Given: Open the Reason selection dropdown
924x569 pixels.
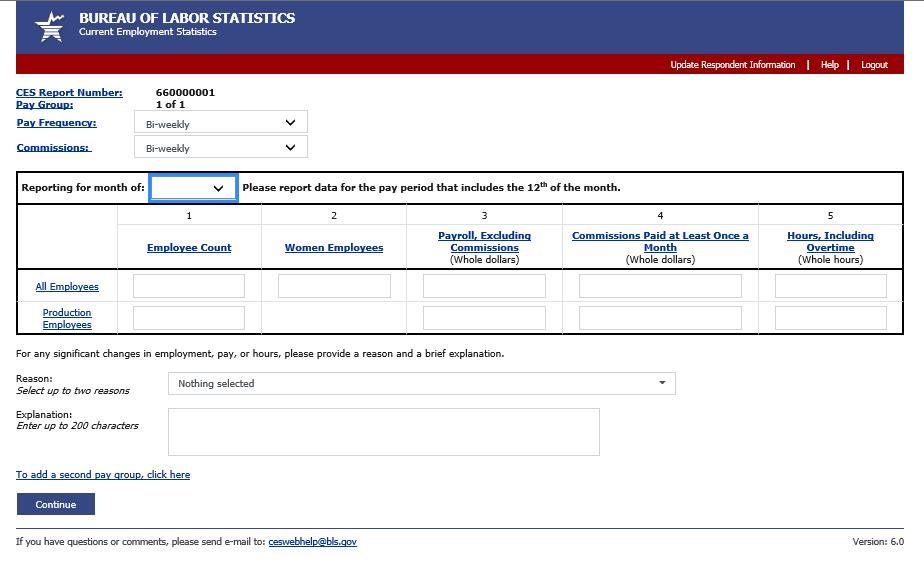Looking at the screenshot, I should tap(421, 384).
